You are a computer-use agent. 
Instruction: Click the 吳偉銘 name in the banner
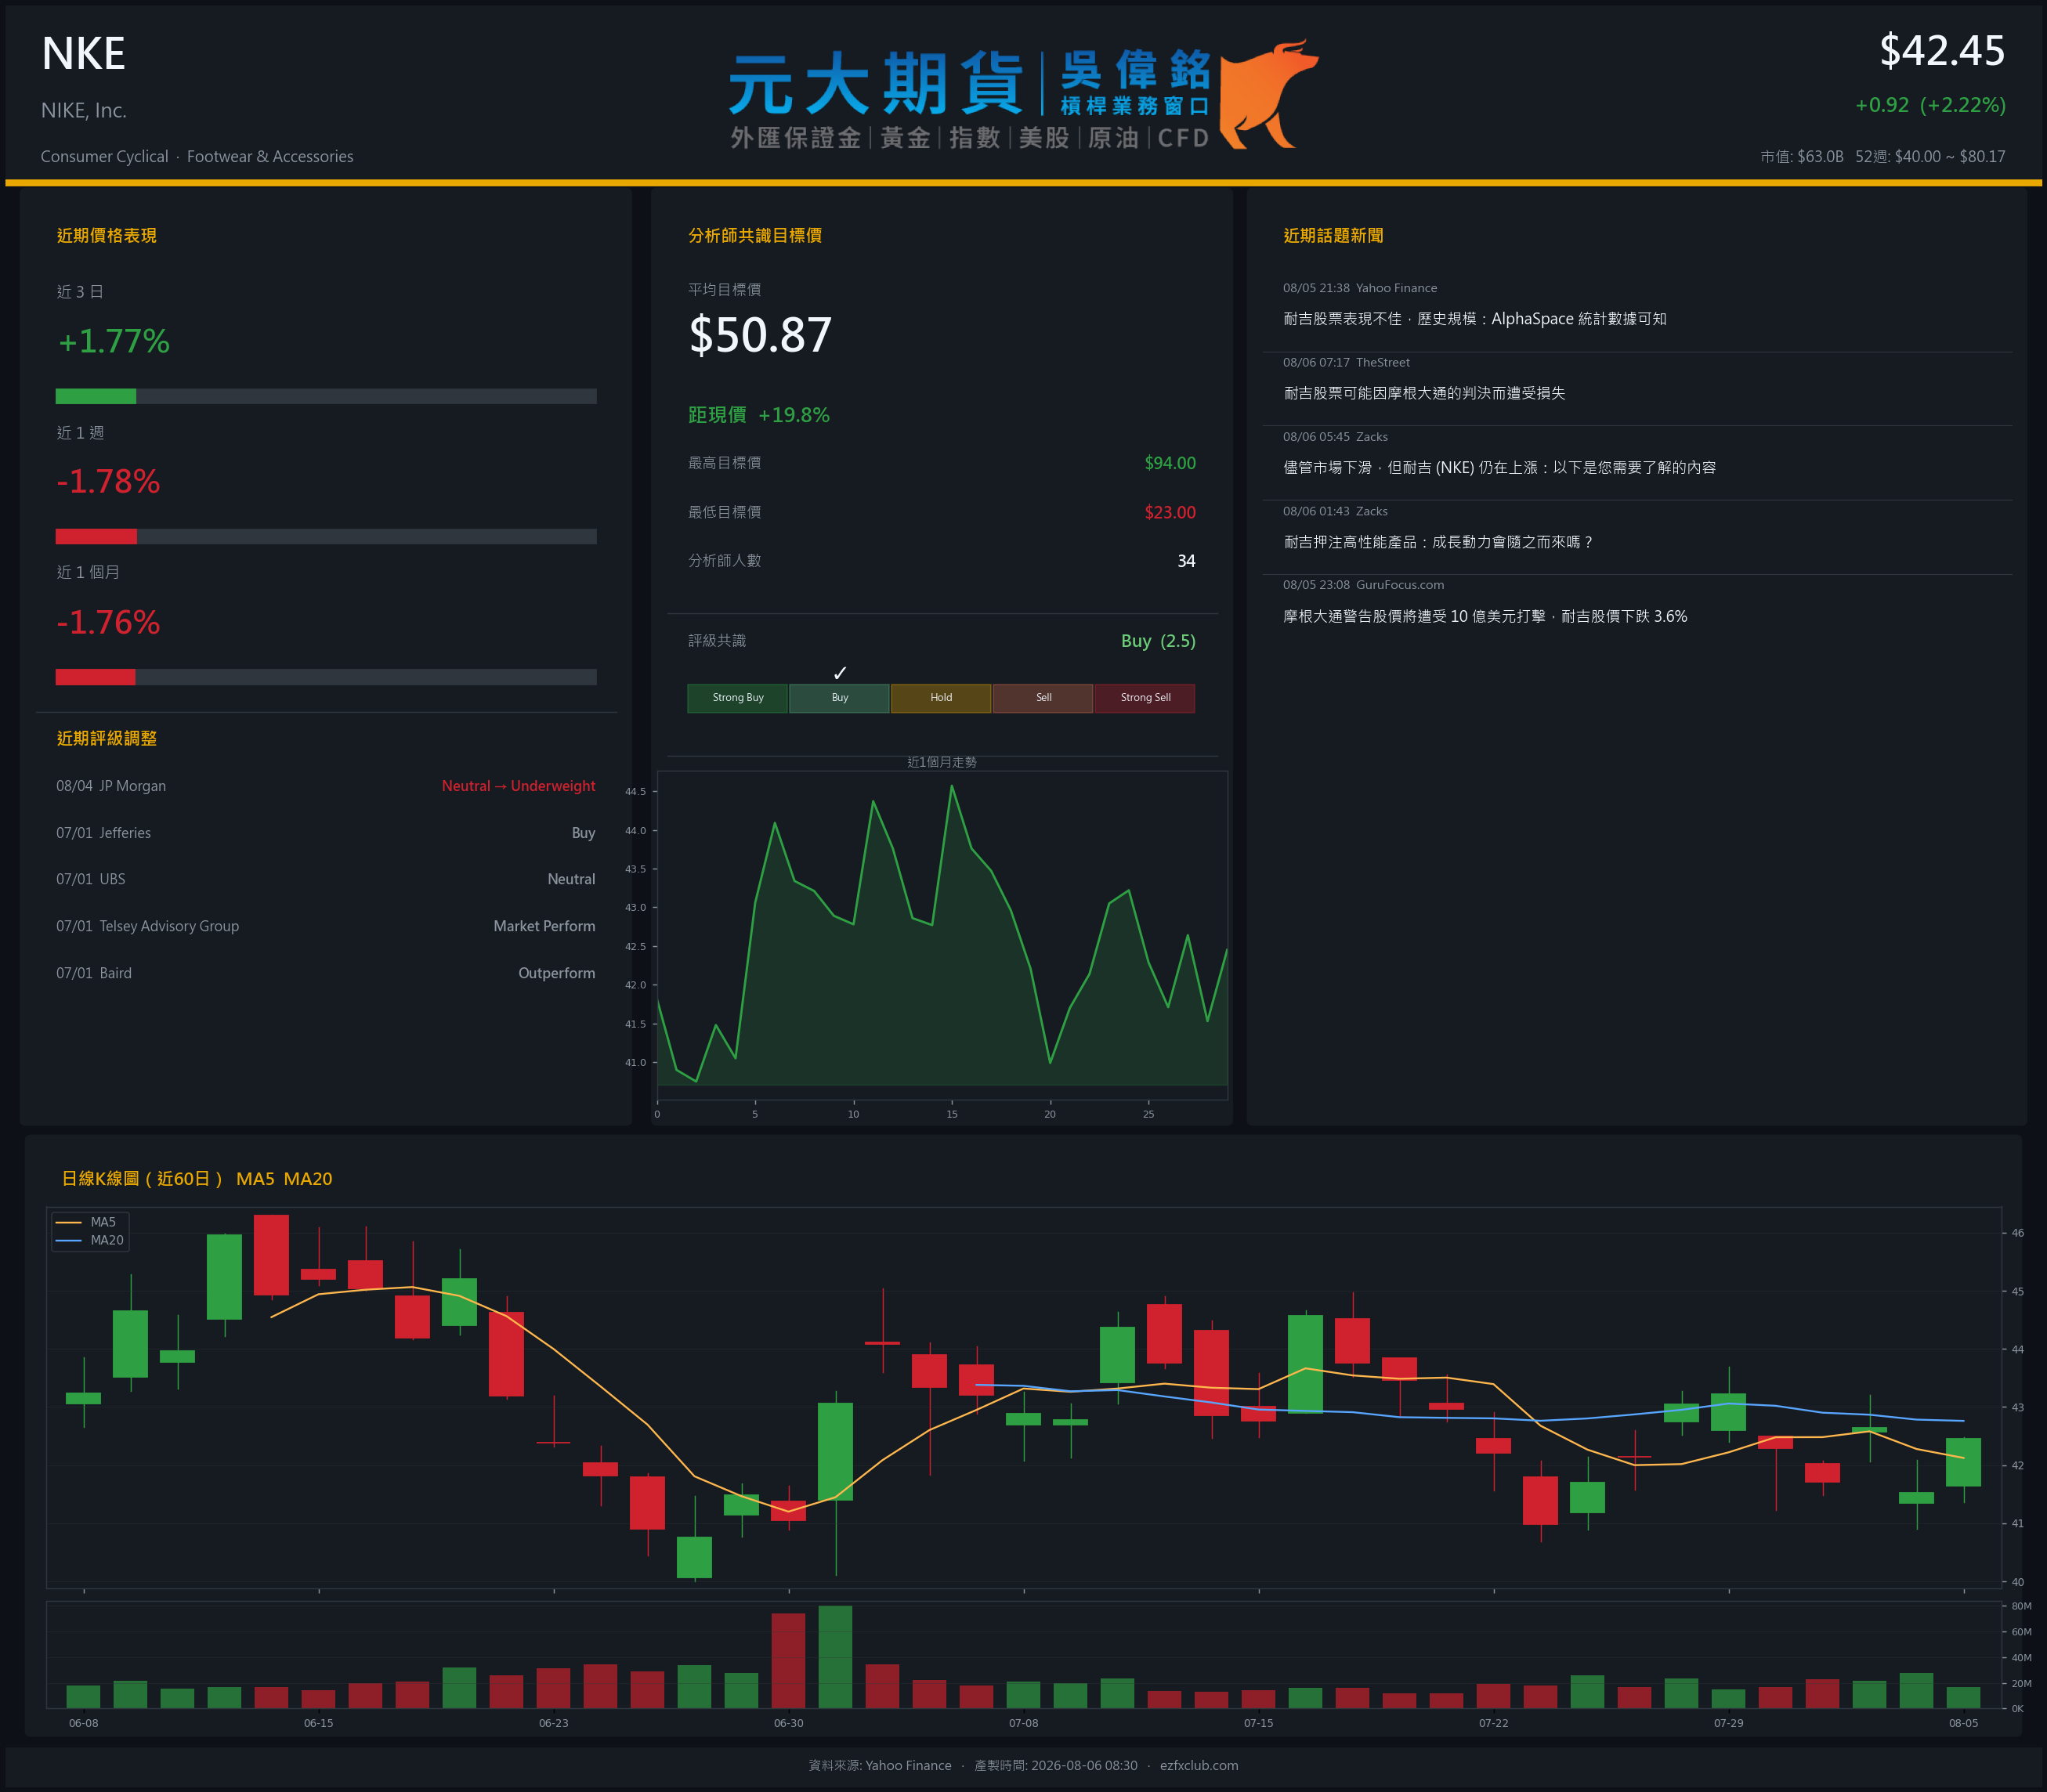[1136, 69]
